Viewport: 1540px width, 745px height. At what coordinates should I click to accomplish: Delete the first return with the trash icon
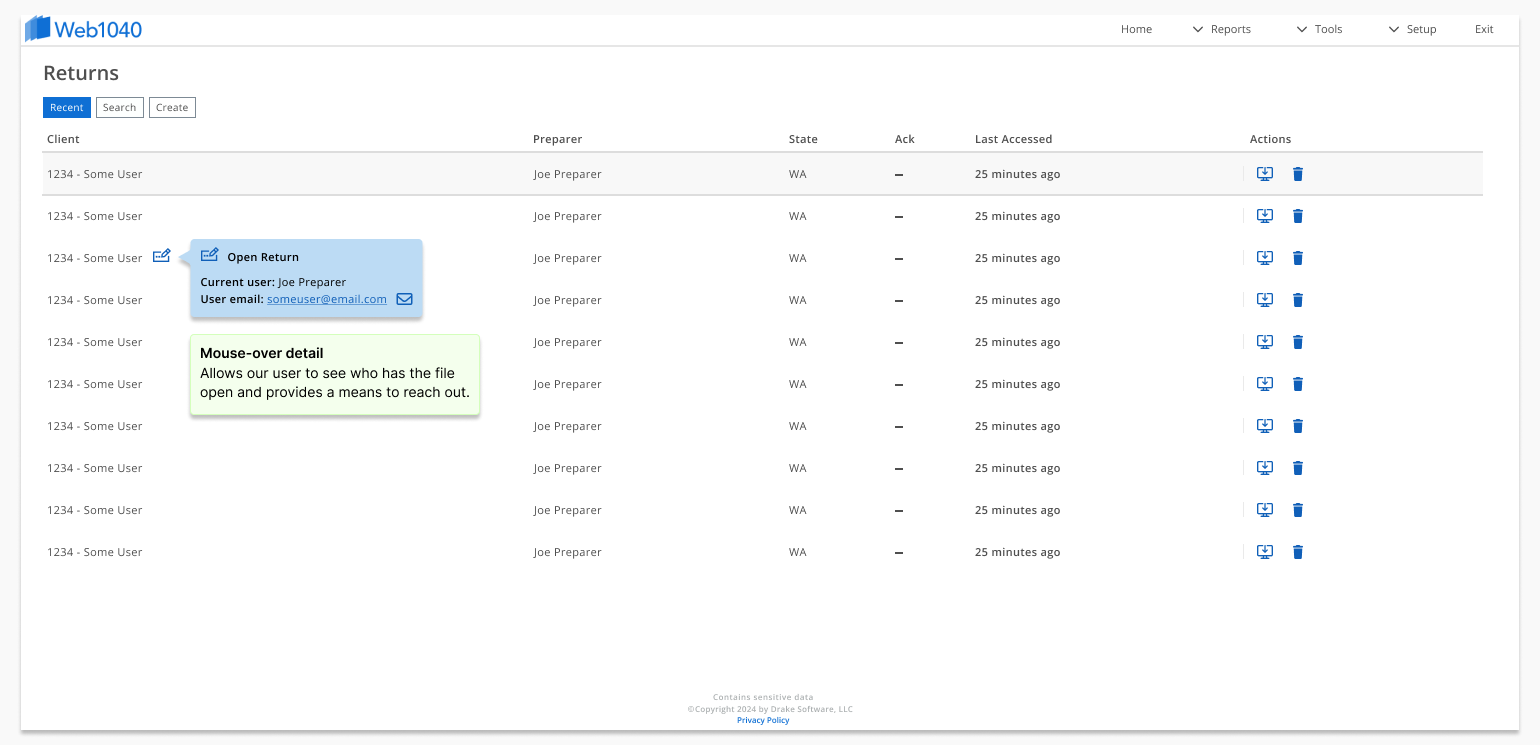coord(1297,174)
